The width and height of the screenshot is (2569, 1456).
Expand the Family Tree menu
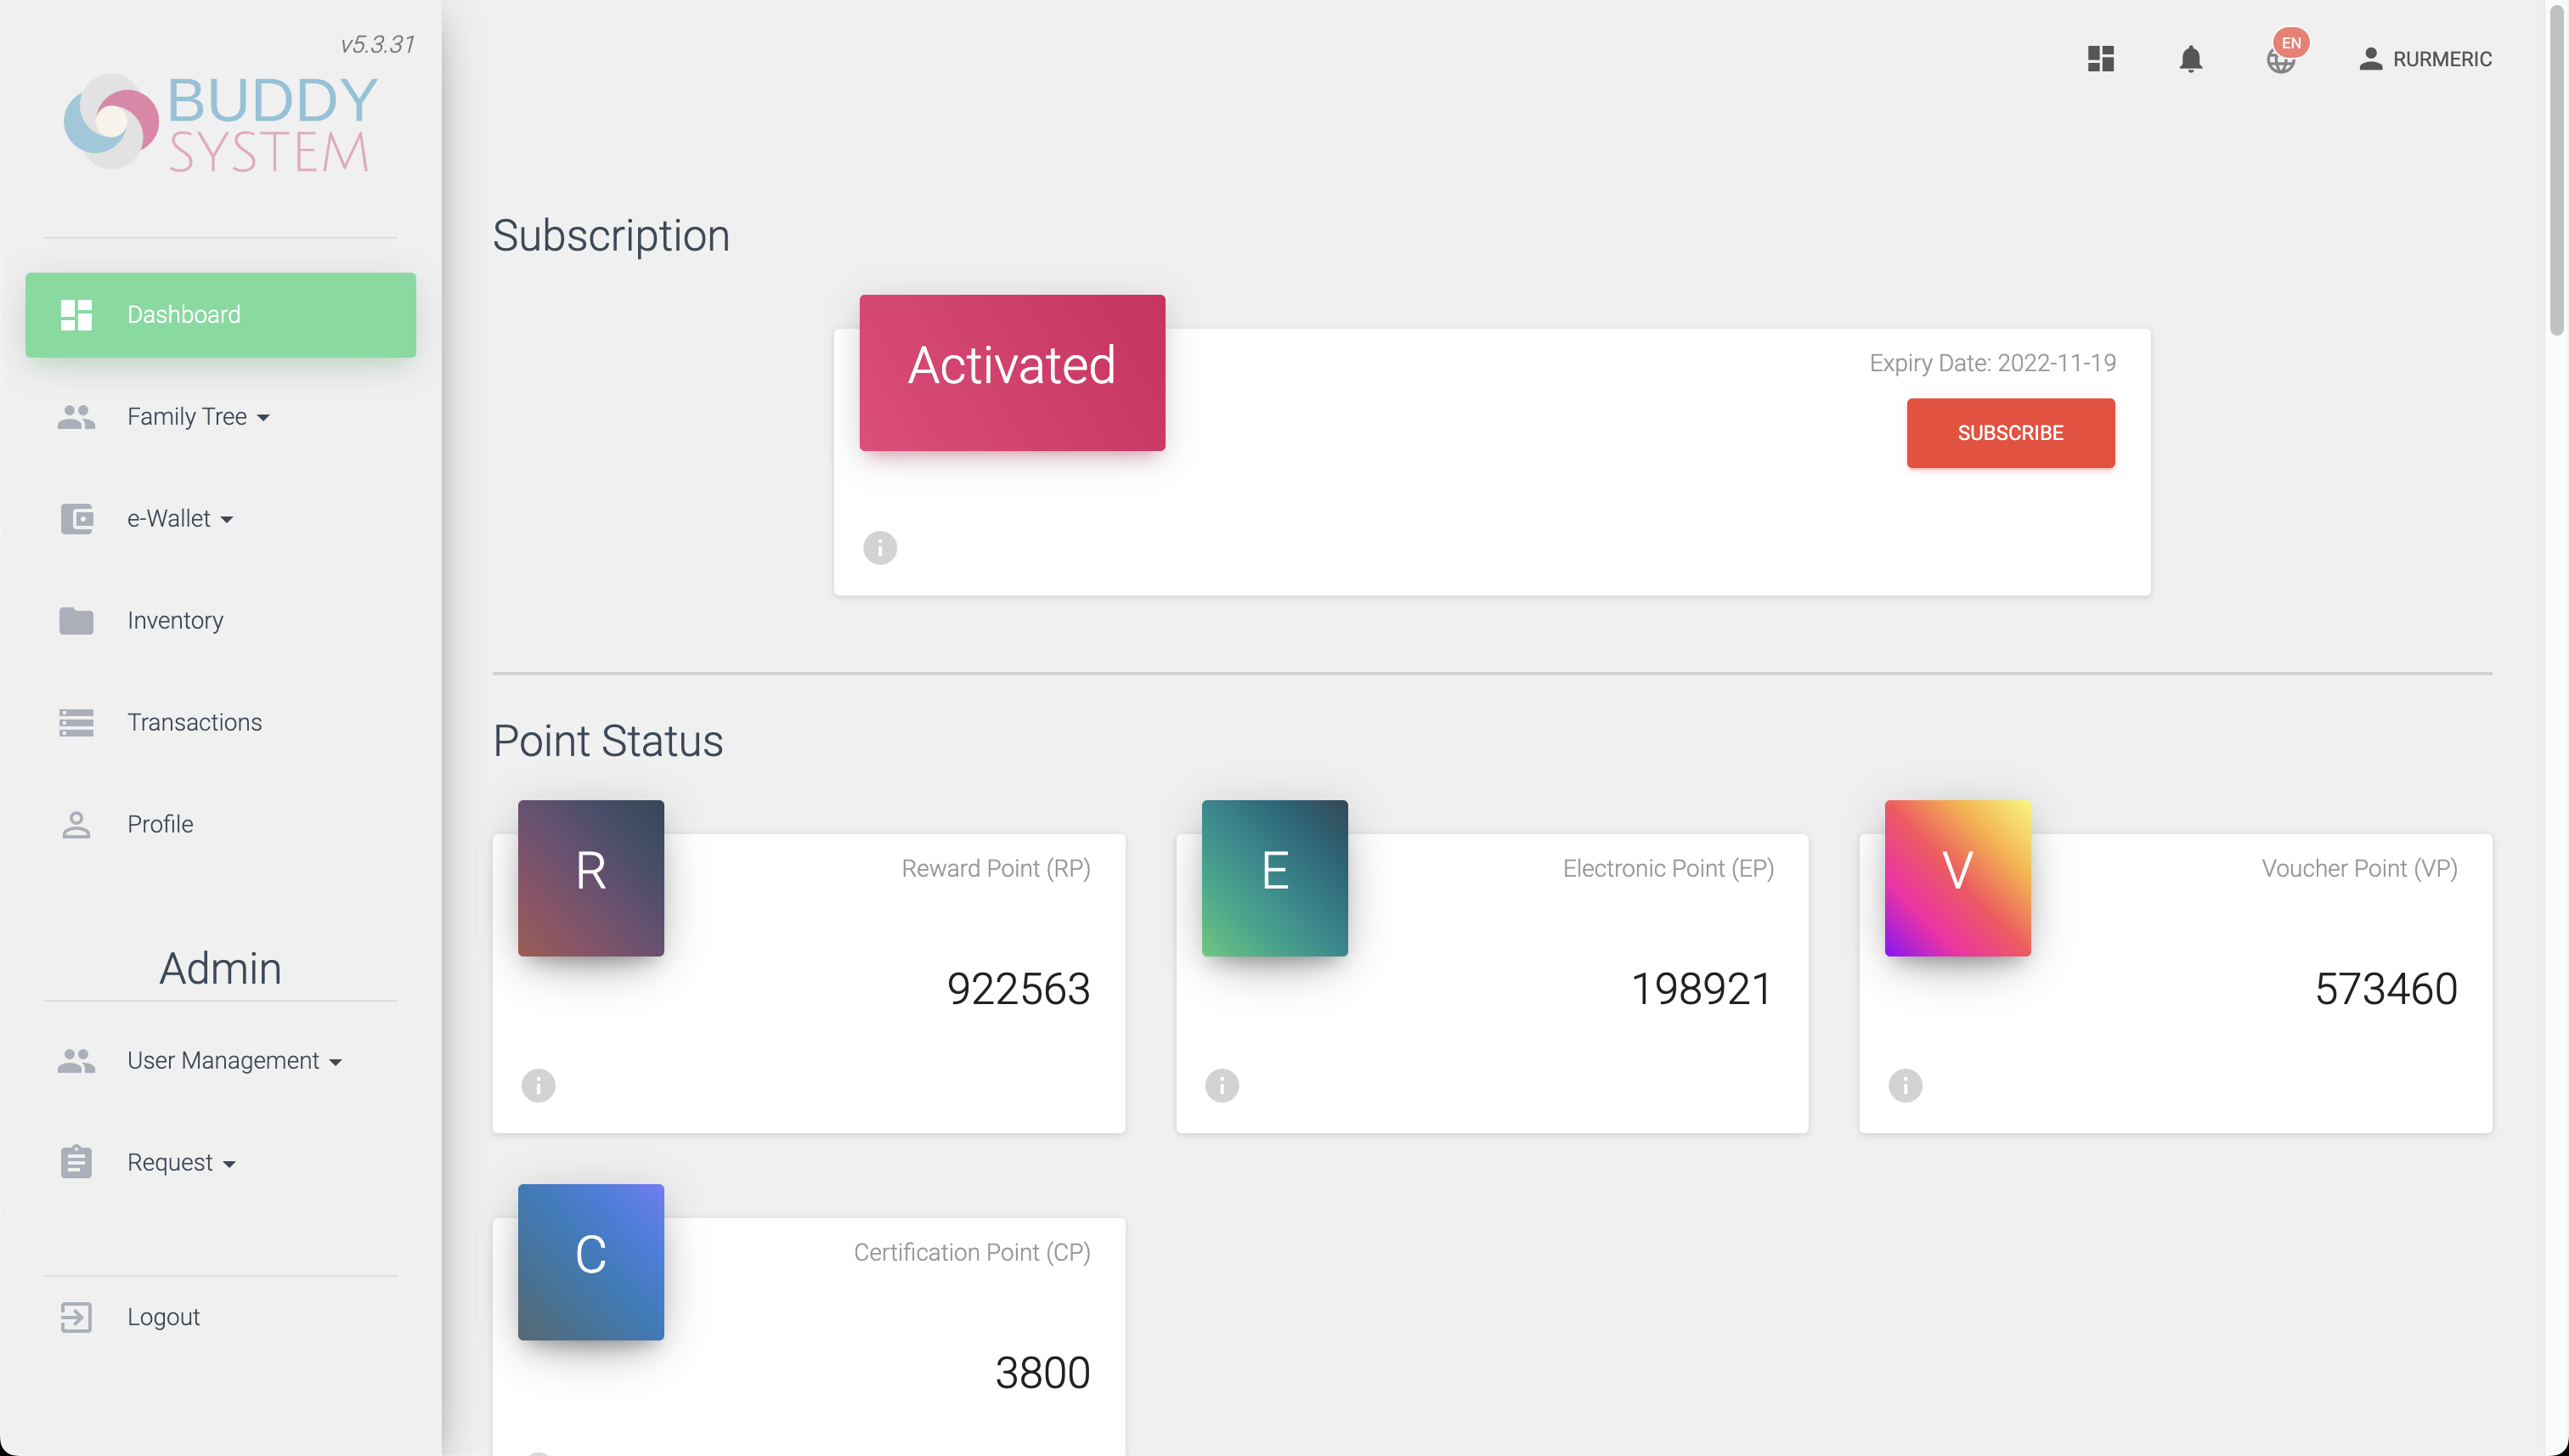coord(198,417)
